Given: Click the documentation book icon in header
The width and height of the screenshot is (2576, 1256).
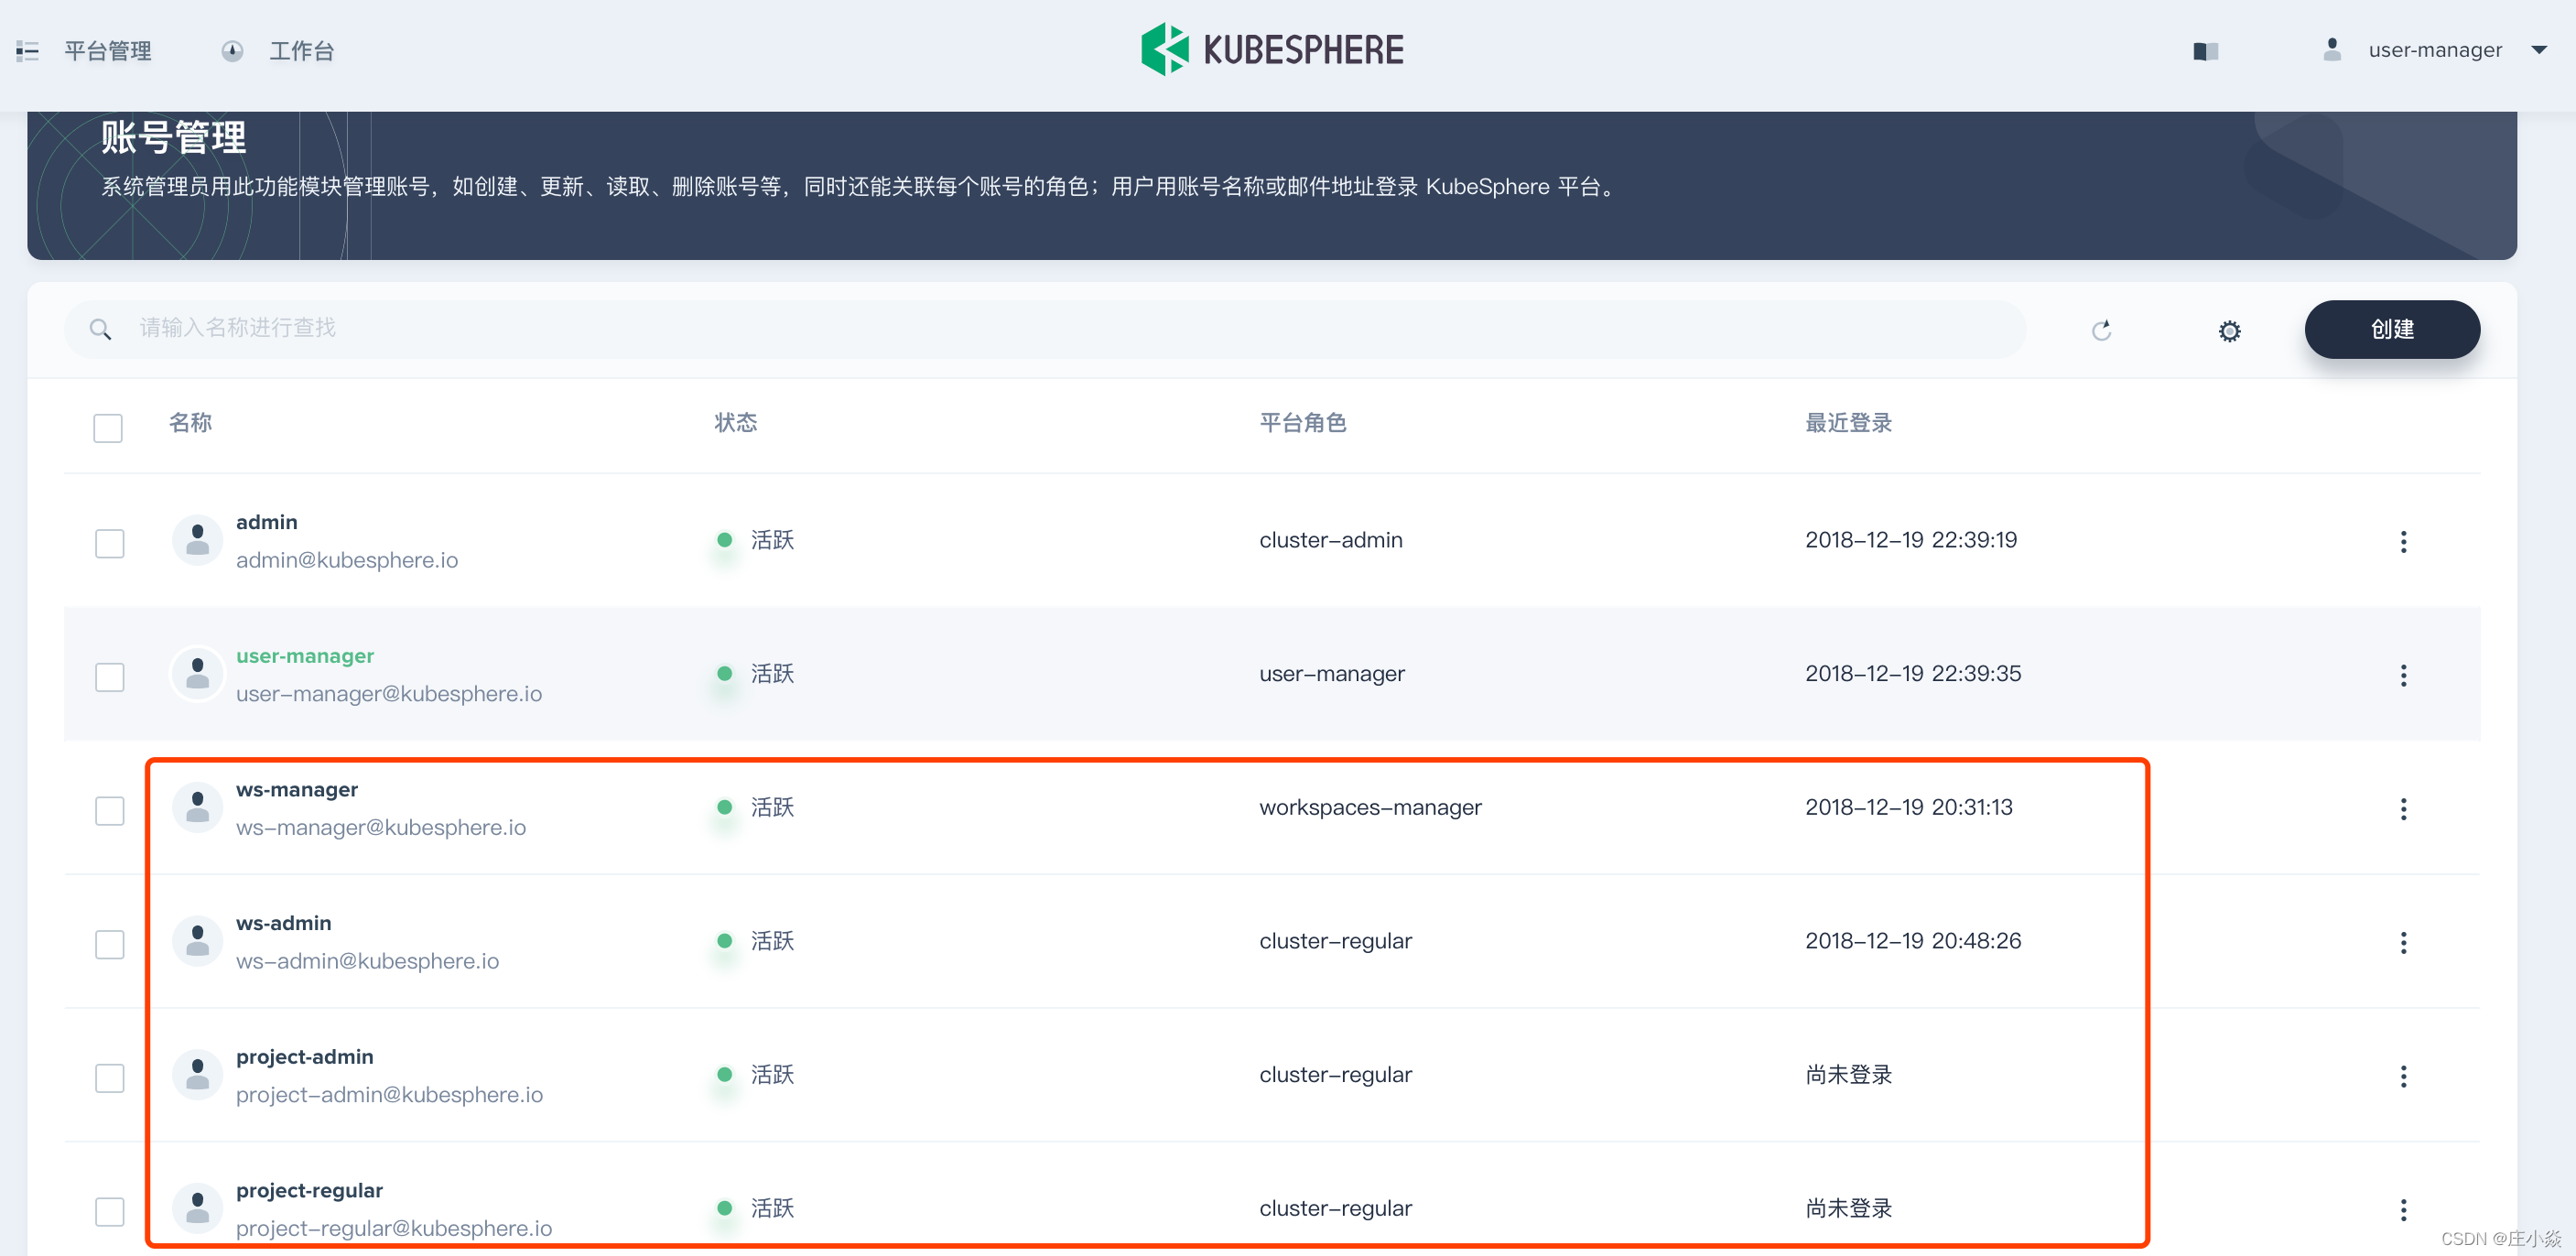Looking at the screenshot, I should coord(2205,51).
